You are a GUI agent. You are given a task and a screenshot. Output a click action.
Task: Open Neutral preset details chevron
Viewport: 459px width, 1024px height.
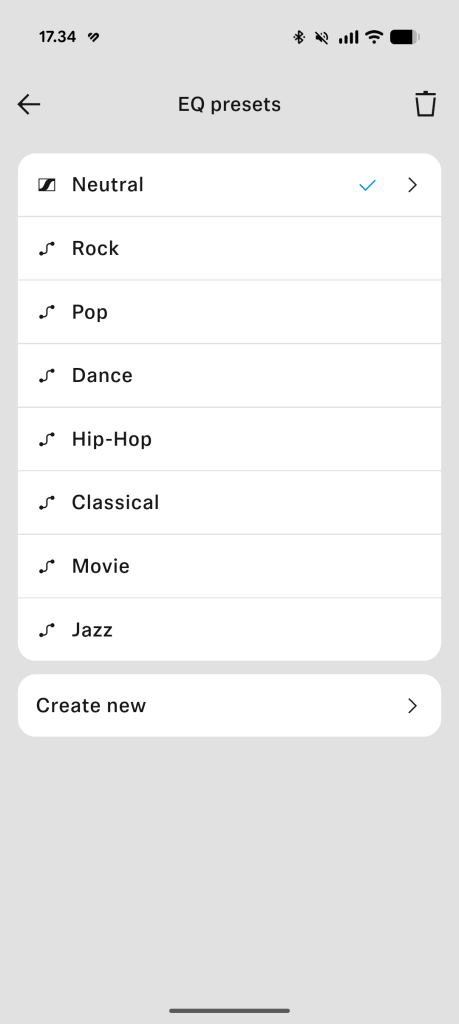[x=412, y=185]
